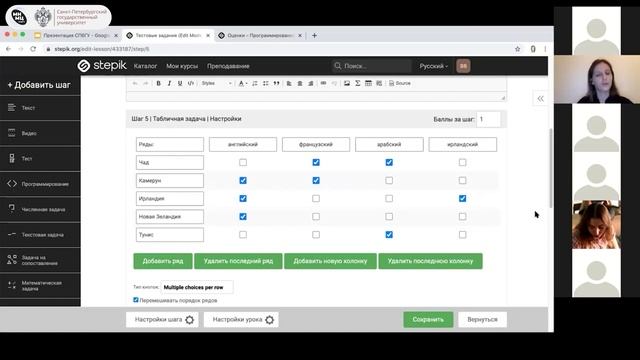Select the Тест step type
This screenshot has width=640, height=360.
pos(40,159)
